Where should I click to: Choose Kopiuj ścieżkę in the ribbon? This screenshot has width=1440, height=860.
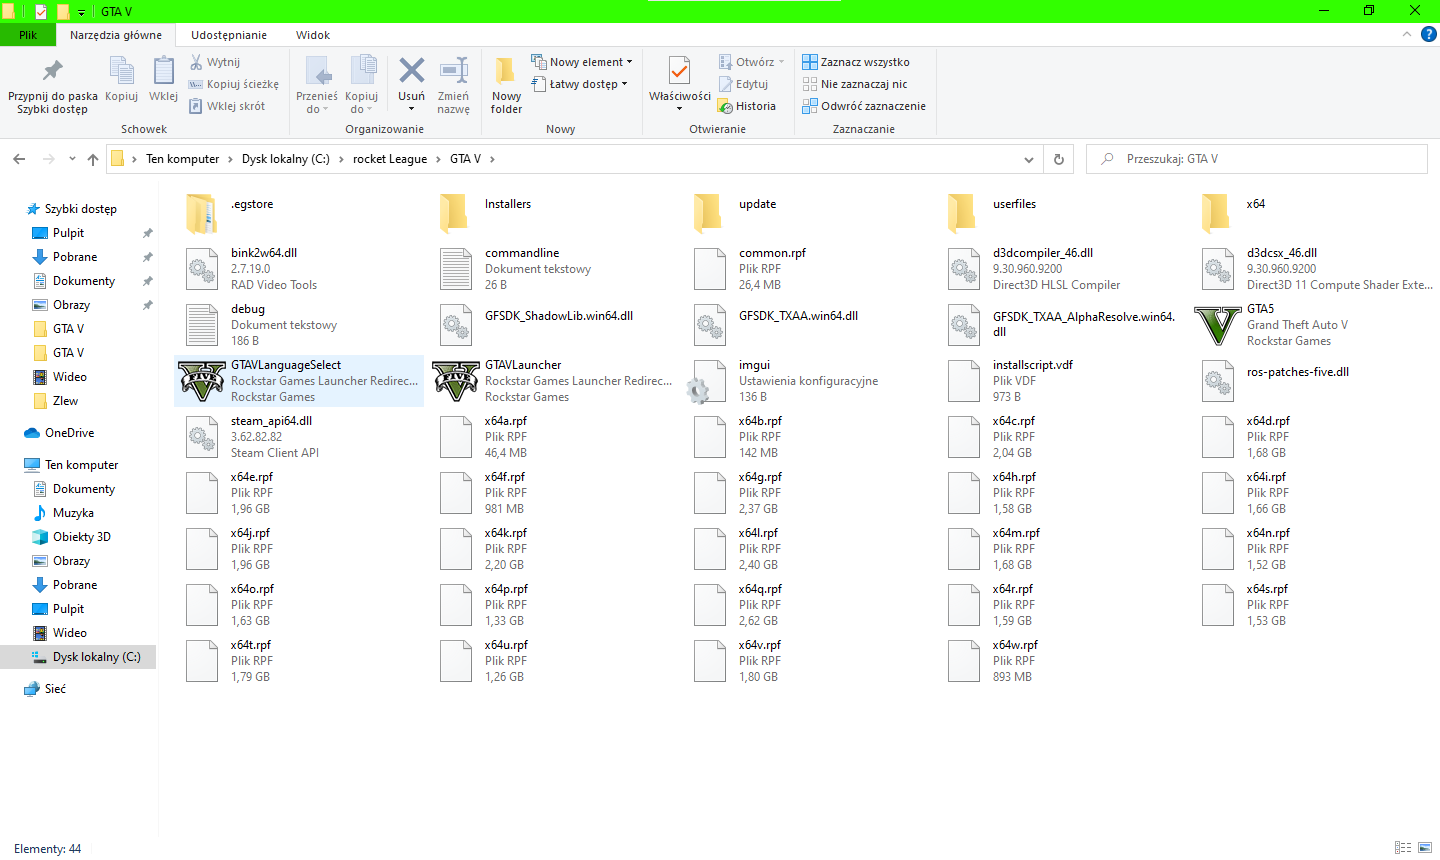pos(234,84)
